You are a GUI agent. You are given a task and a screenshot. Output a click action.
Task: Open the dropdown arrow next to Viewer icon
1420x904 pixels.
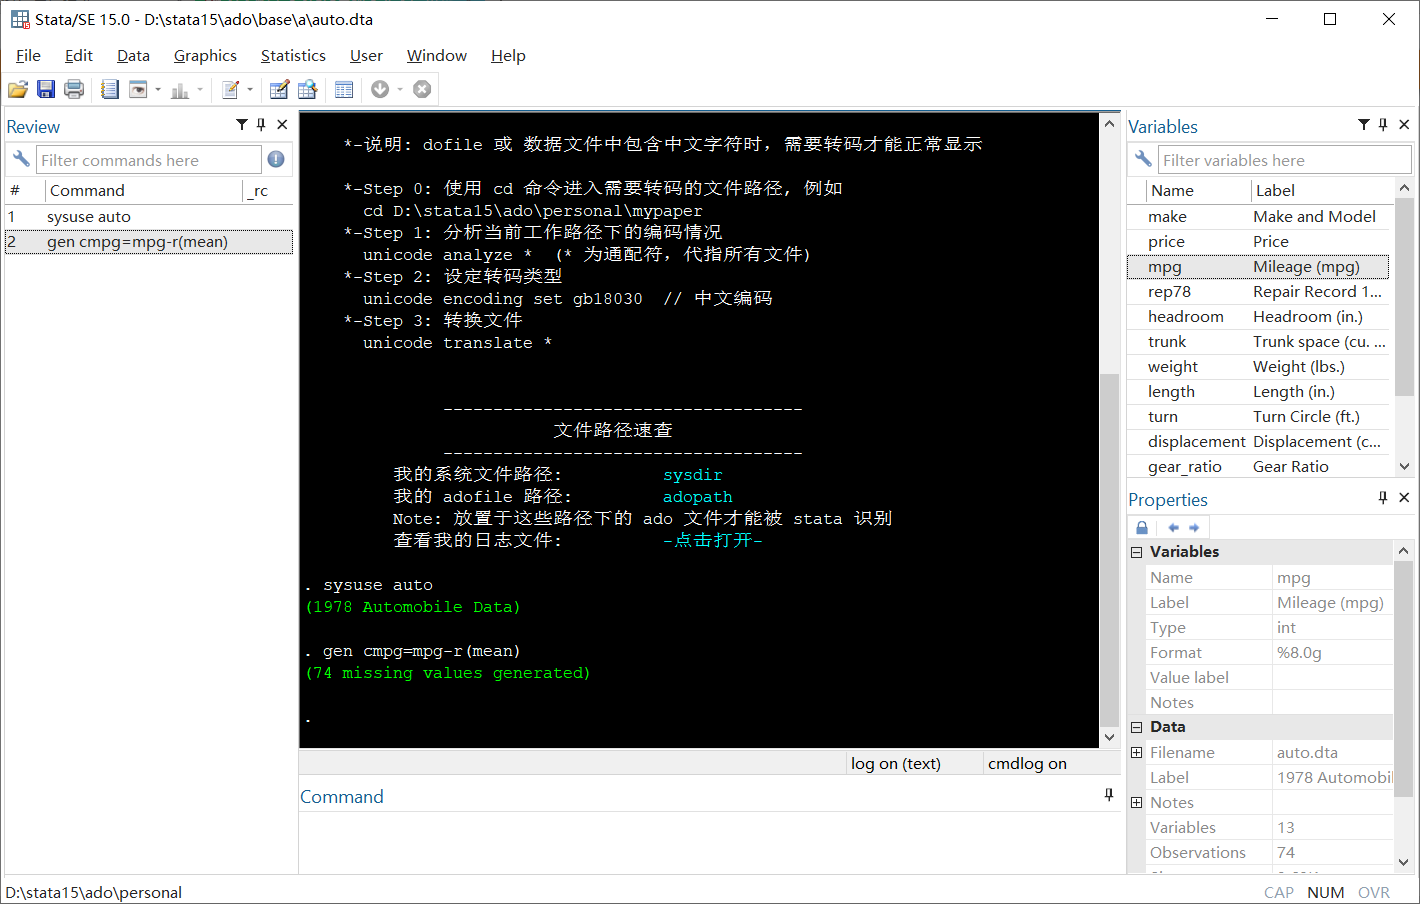click(158, 90)
